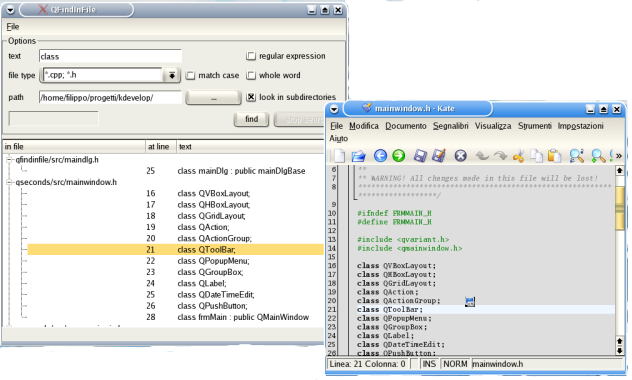
Task: Click the 'text' results column header
Action: (251, 147)
